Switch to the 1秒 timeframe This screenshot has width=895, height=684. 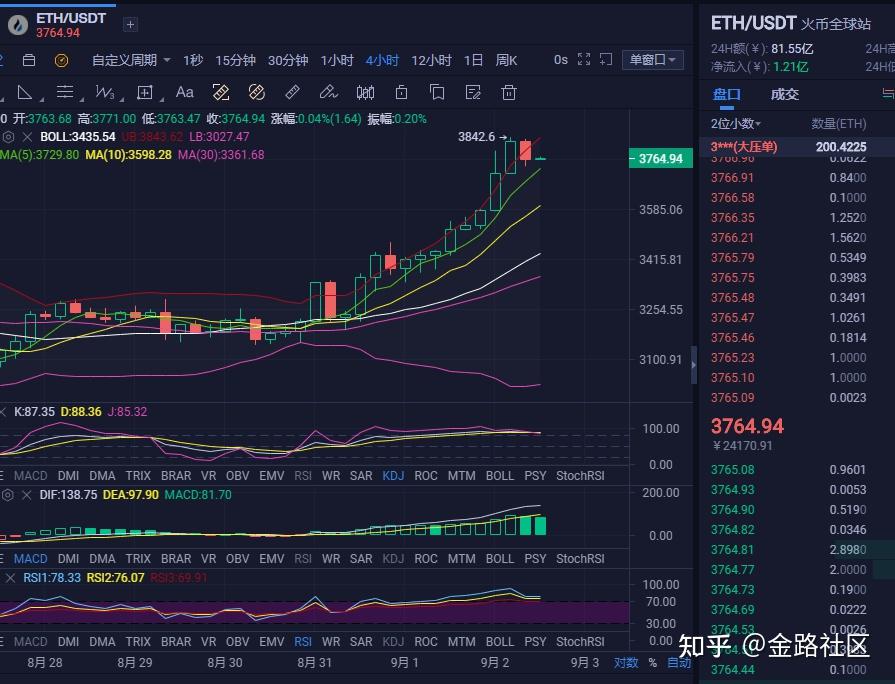pyautogui.click(x=193, y=60)
